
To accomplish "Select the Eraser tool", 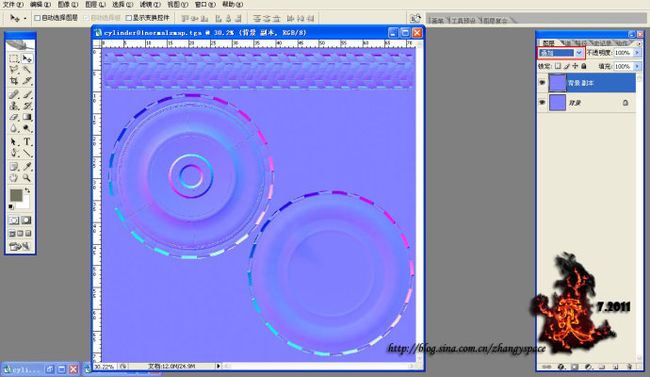I will pos(14,117).
